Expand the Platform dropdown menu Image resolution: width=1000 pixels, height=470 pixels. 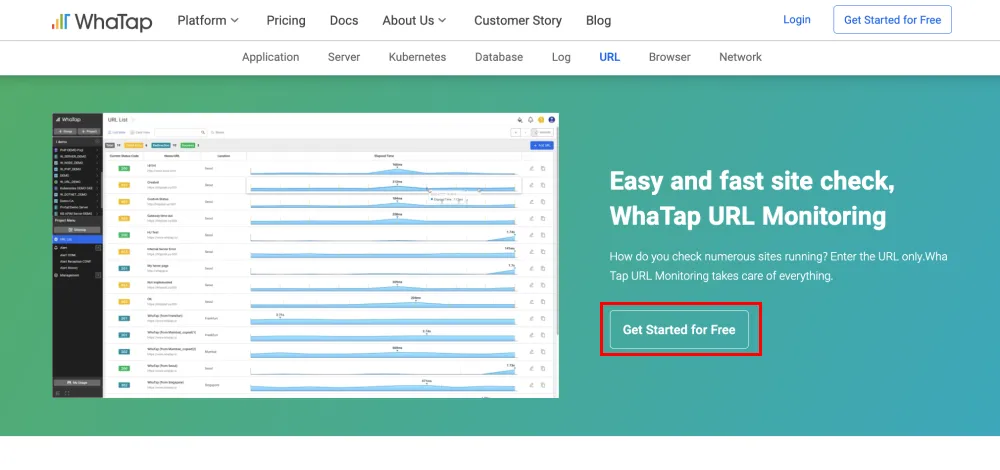(x=208, y=20)
